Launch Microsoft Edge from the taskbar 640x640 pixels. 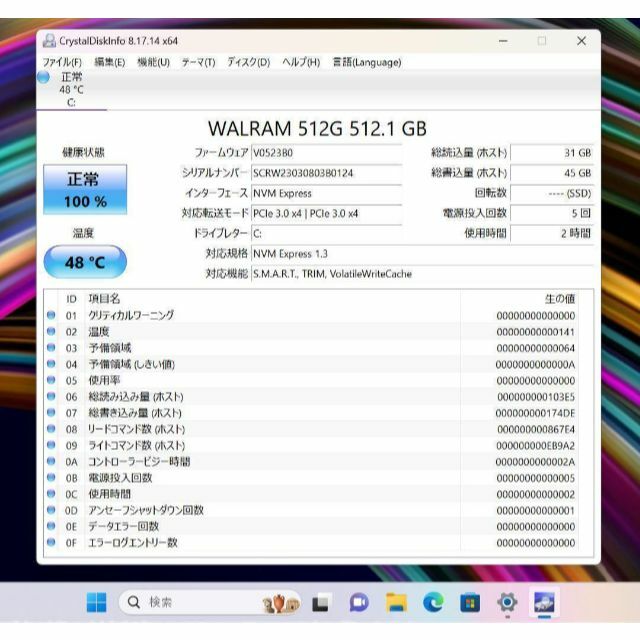[433, 603]
